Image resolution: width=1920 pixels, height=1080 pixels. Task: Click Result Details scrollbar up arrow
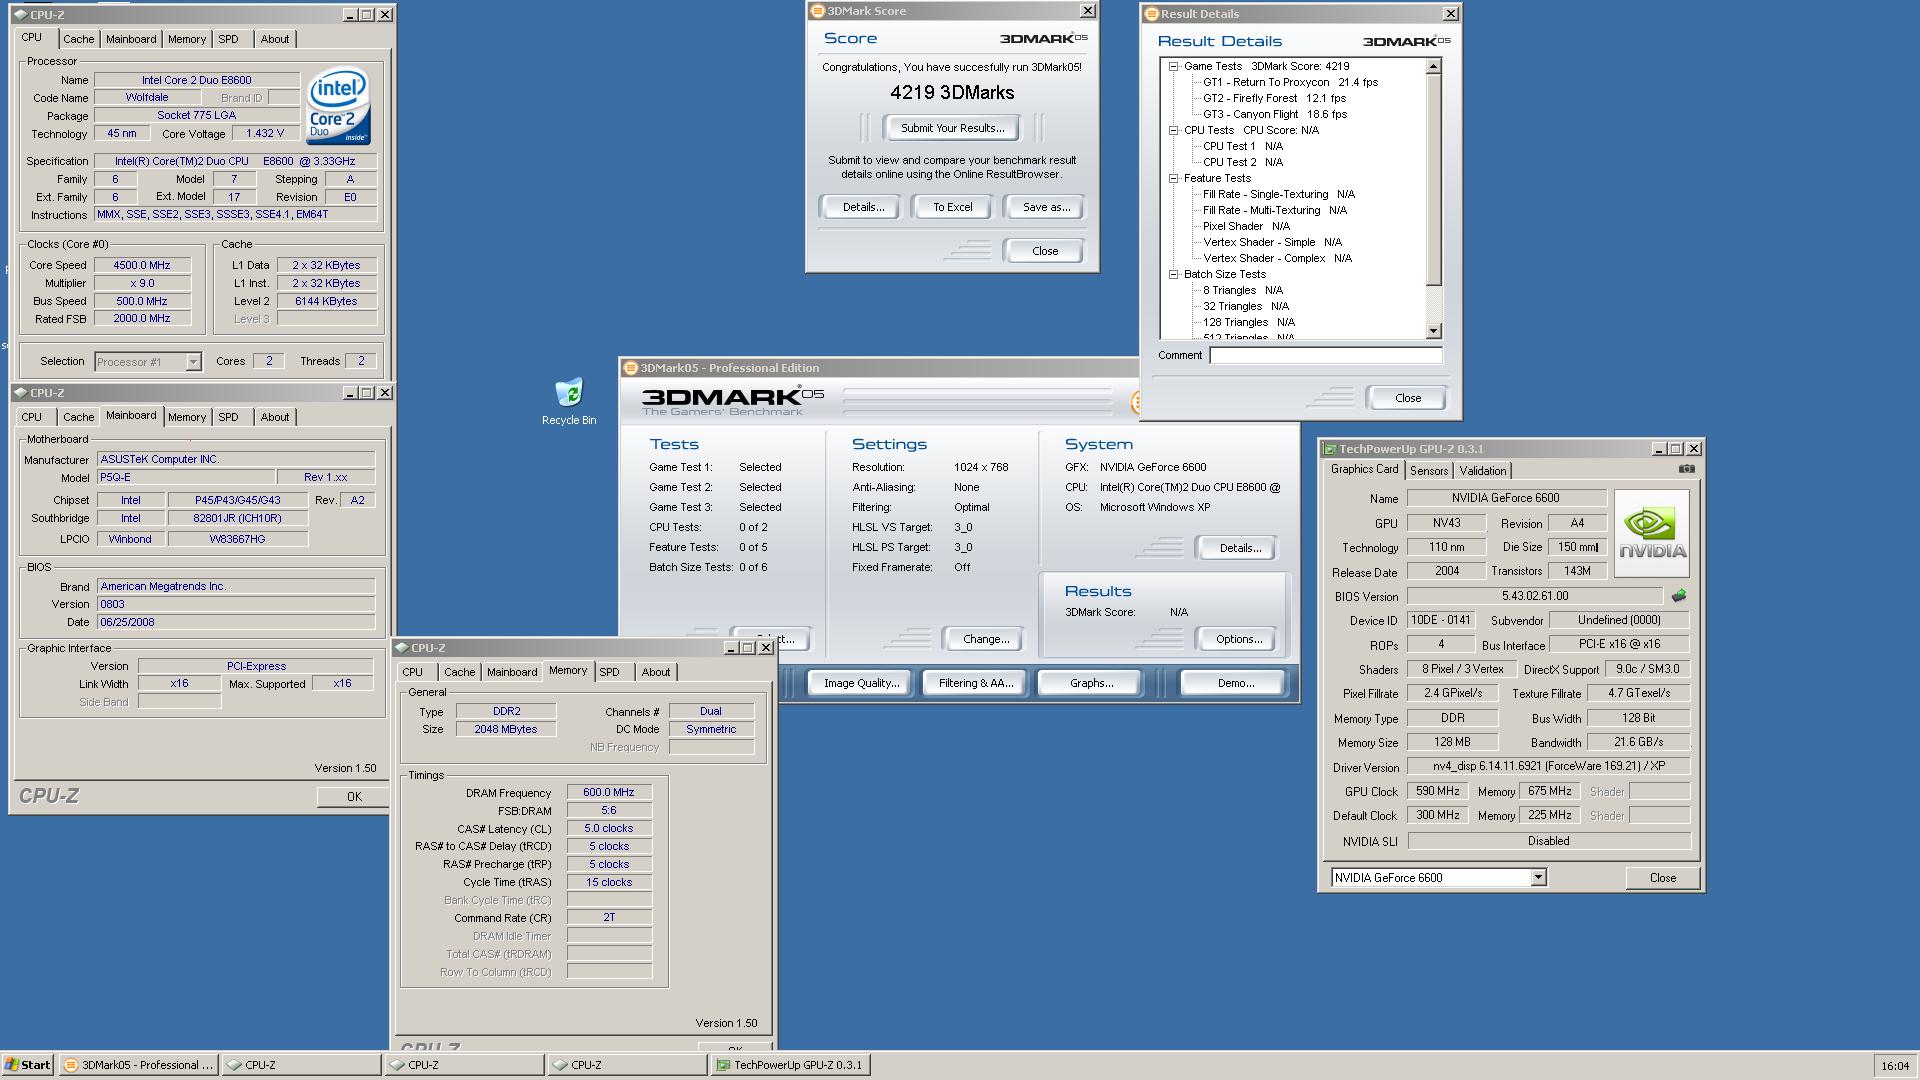[x=1433, y=66]
